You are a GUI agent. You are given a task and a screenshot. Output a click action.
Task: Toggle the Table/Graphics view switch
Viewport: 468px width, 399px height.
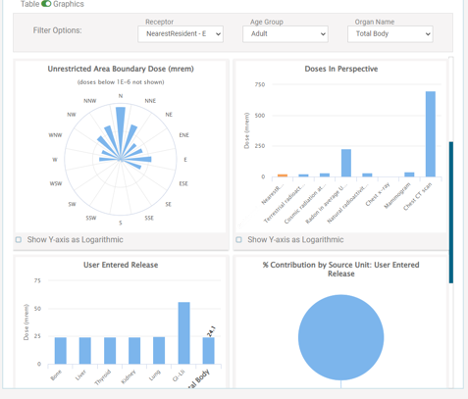click(46, 4)
